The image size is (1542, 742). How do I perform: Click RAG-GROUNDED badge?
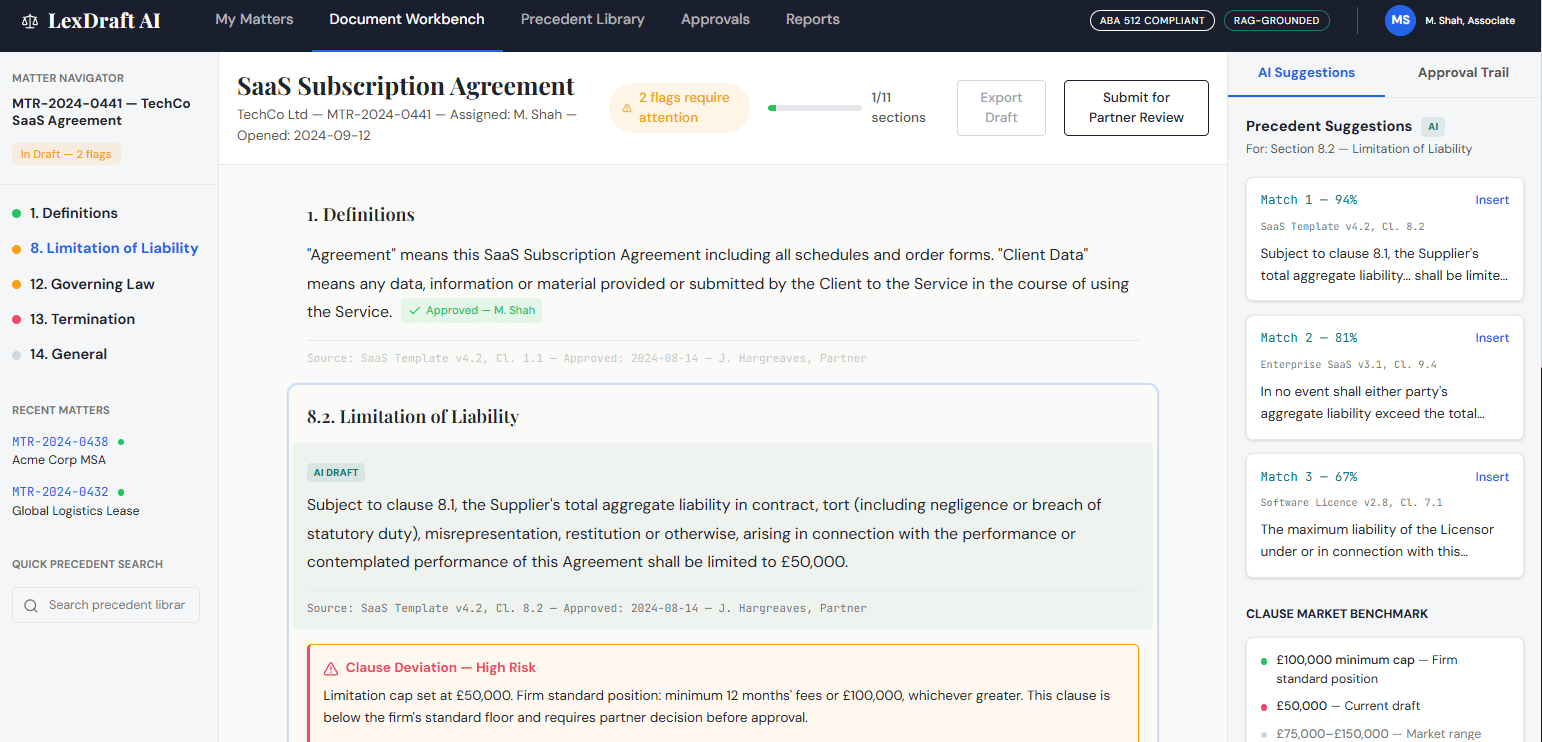(x=1277, y=20)
